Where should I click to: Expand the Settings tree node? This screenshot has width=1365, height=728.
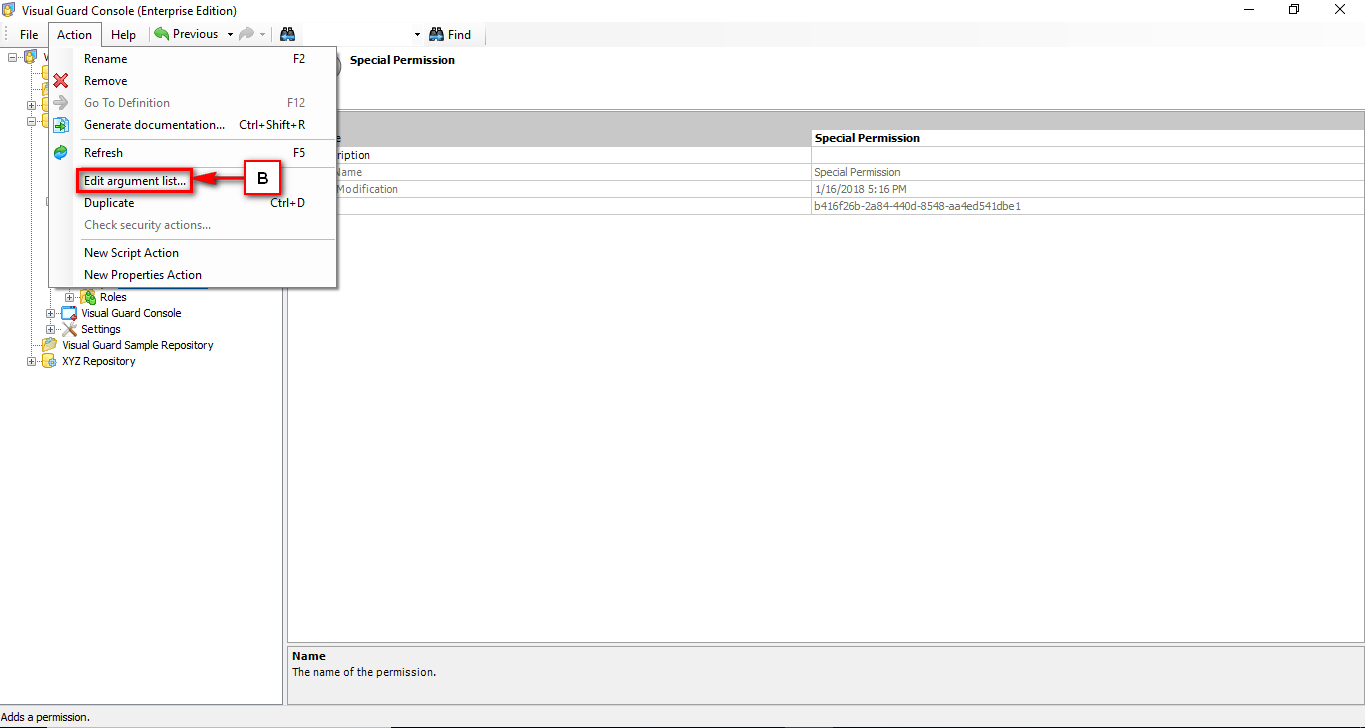click(51, 329)
